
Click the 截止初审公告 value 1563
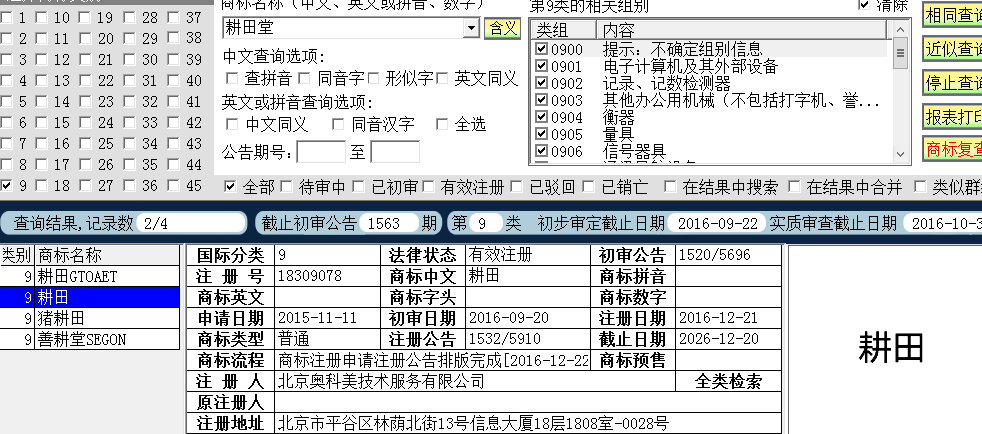(386, 224)
